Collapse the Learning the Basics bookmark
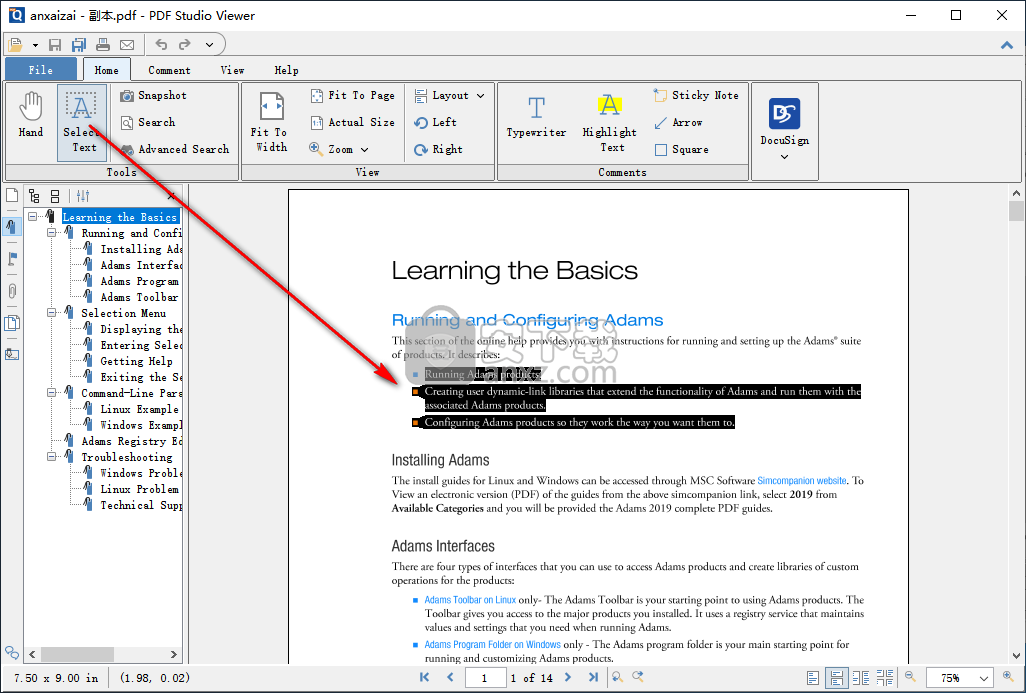 (x=32, y=217)
